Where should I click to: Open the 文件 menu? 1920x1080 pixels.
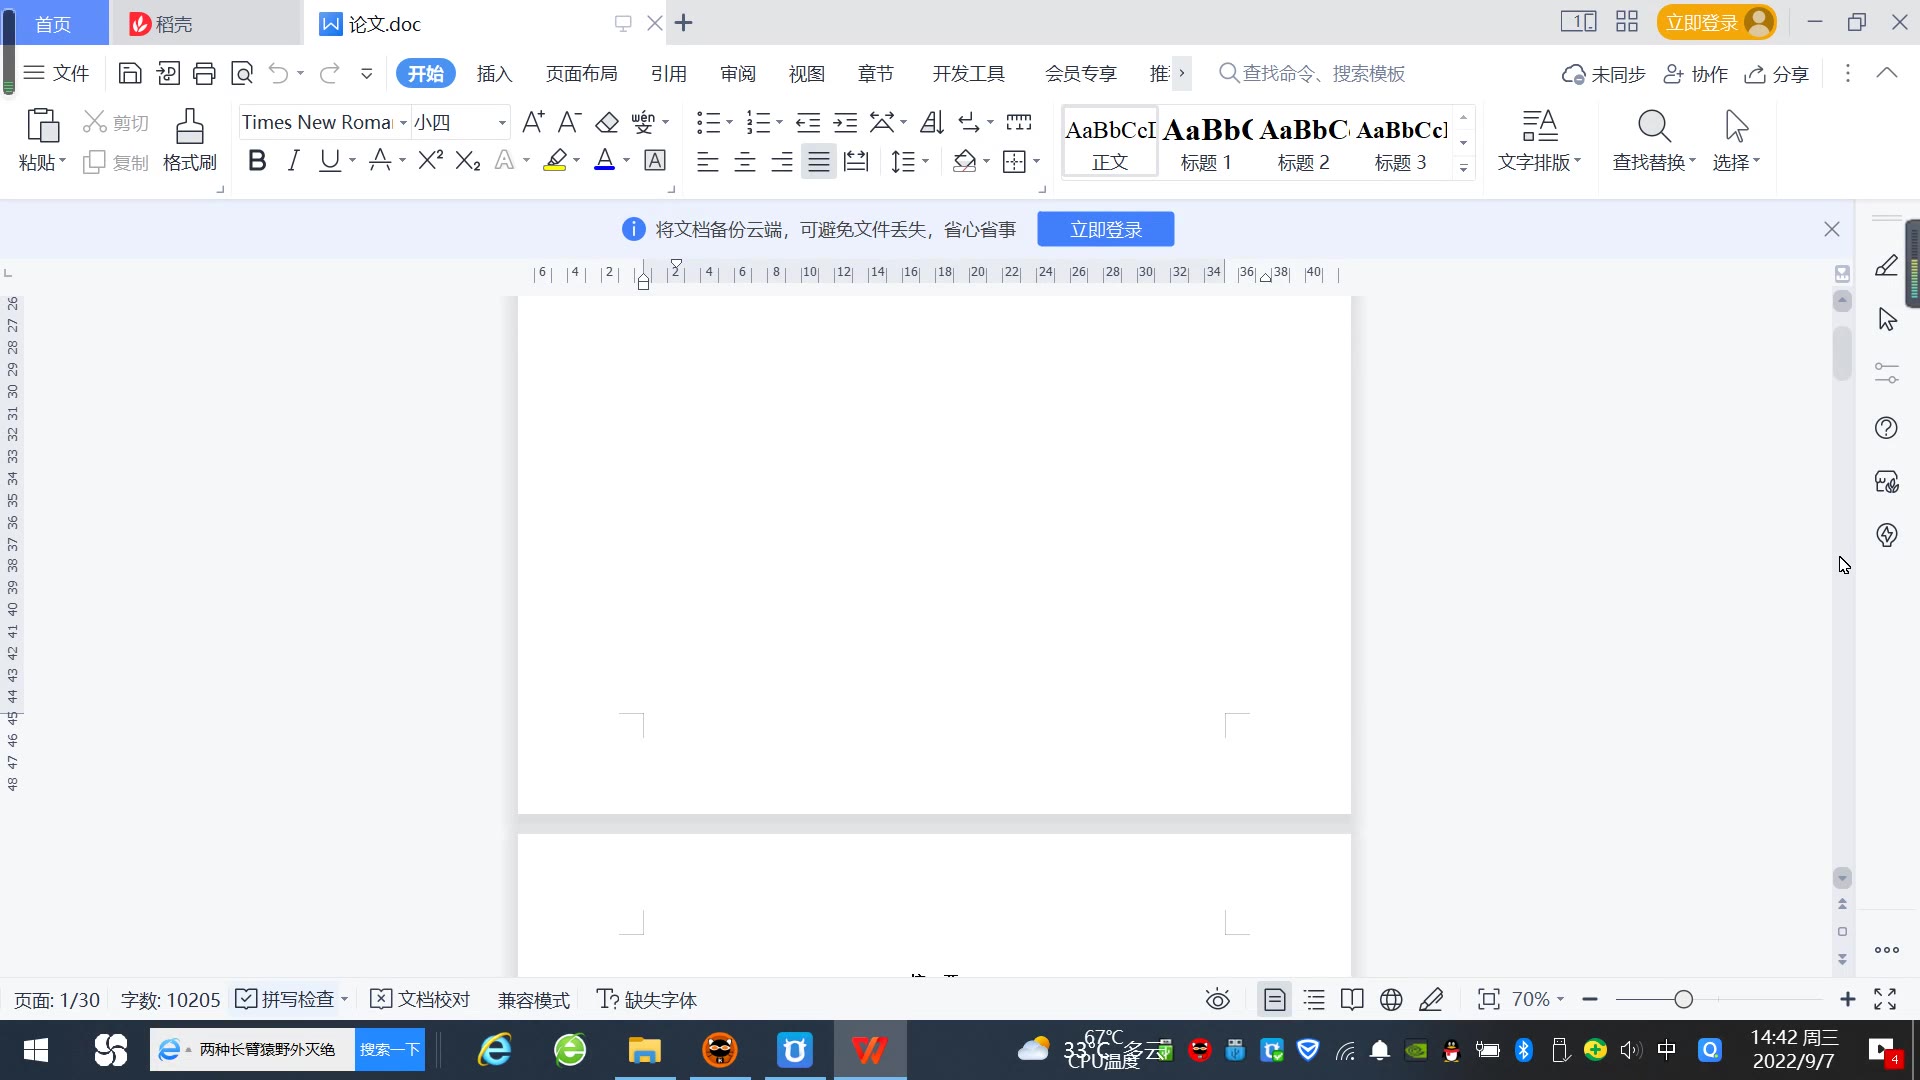point(56,73)
